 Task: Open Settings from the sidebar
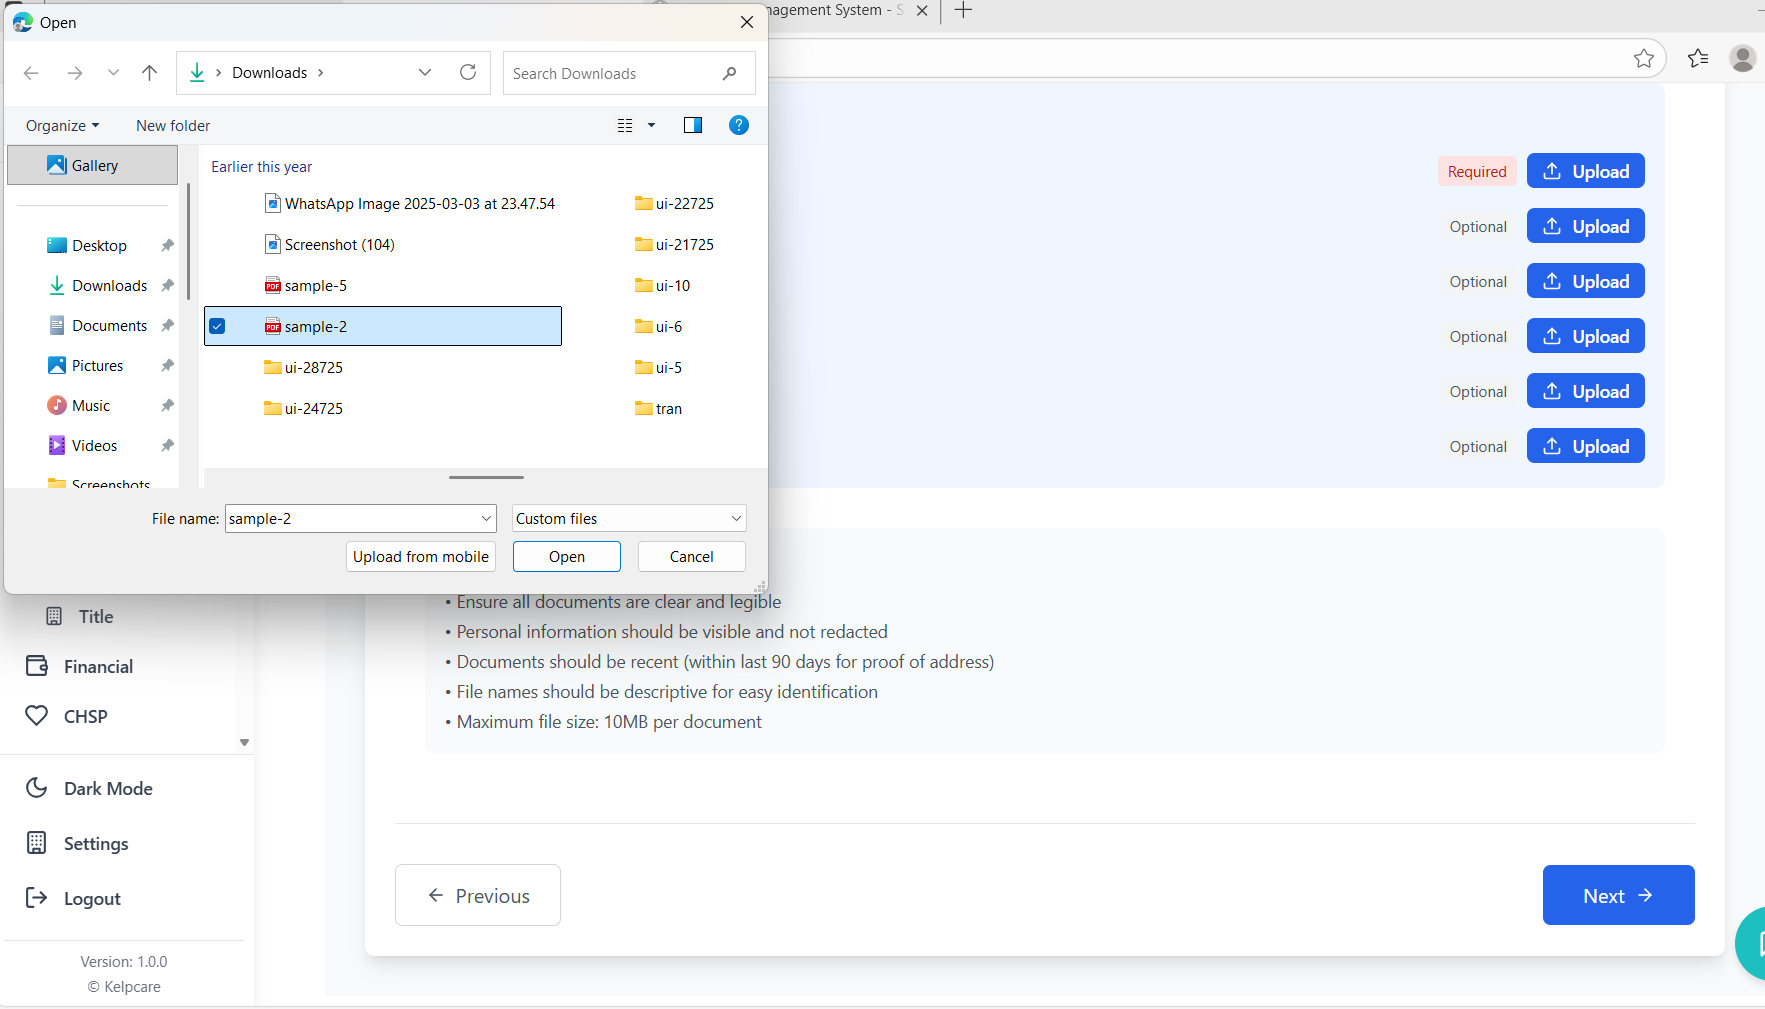96,843
